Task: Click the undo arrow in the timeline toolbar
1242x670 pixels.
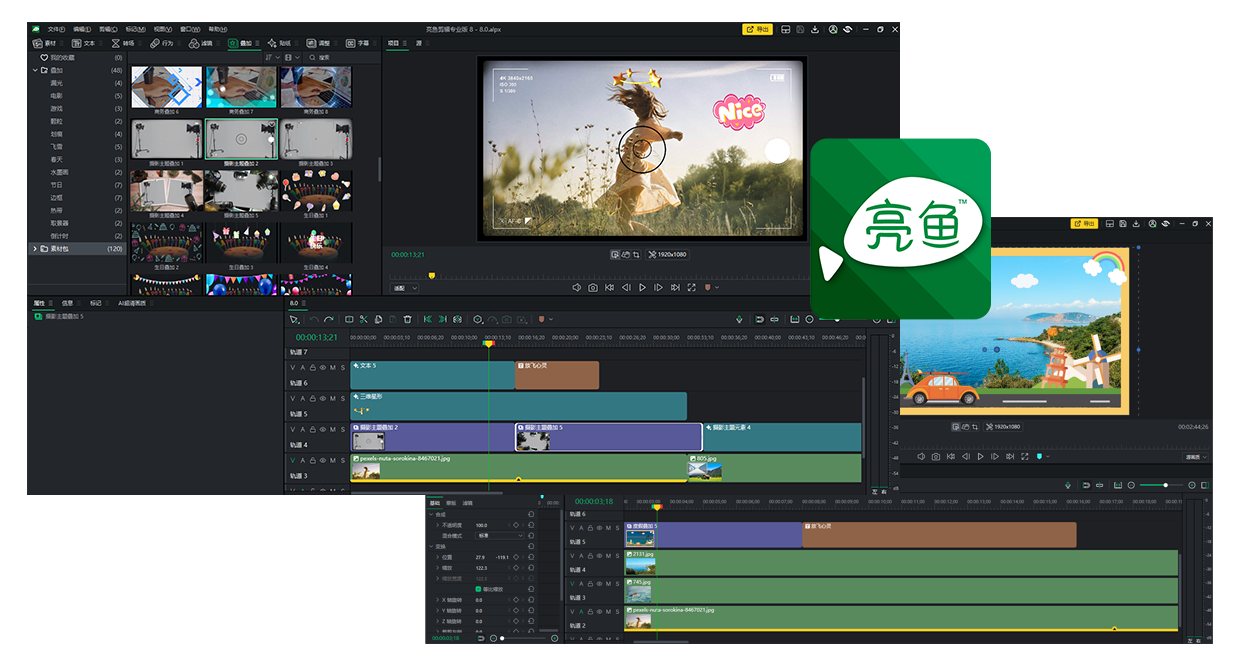Action: click(x=314, y=320)
